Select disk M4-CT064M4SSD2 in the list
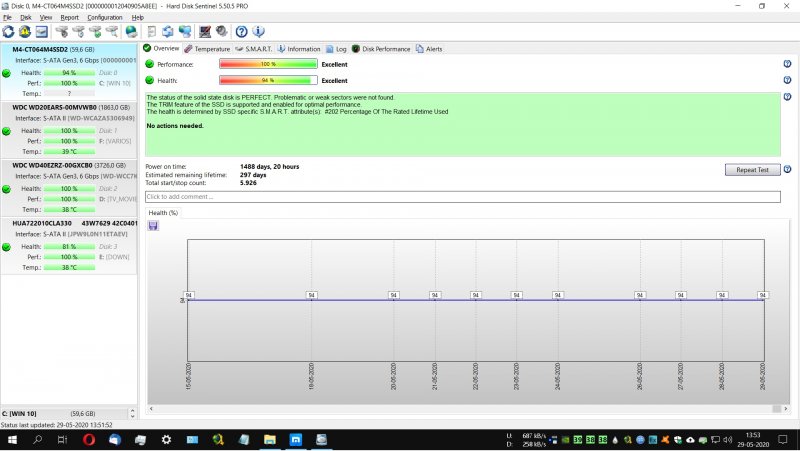The image size is (800, 451). pos(69,71)
